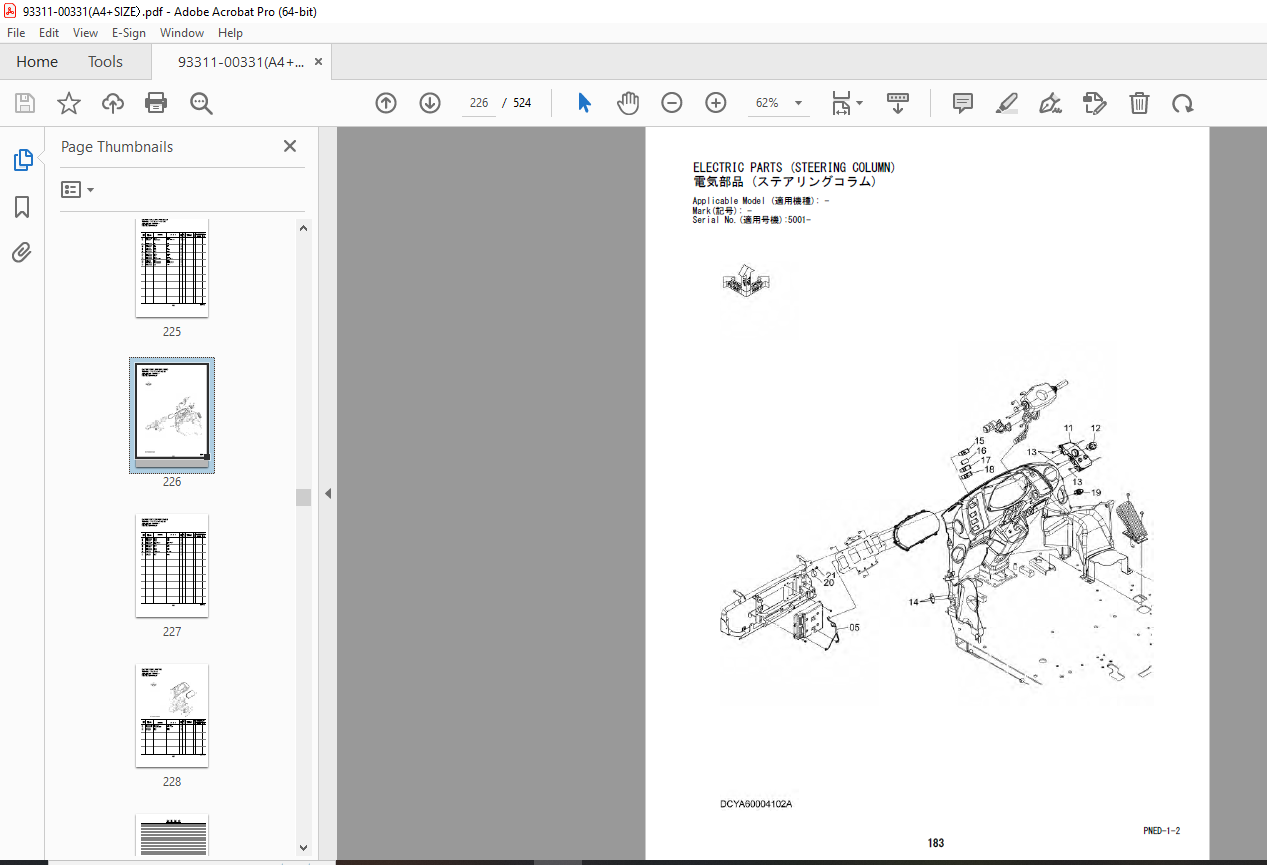The image size is (1267, 865).
Task: Open the Help menu
Action: point(230,33)
